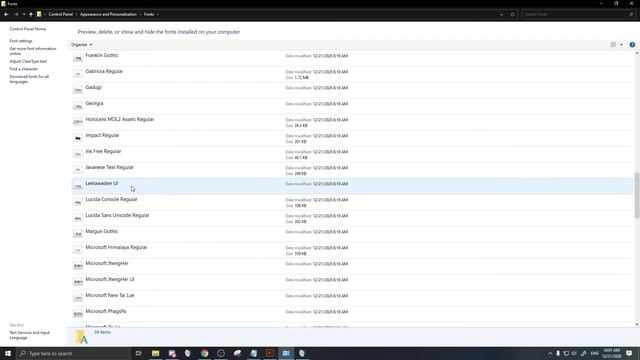
Task: Open Text Services and Input Language
Action: click(29, 335)
